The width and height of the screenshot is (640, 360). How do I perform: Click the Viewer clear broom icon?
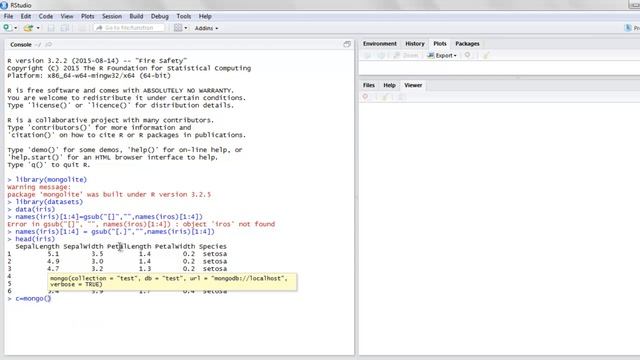click(384, 97)
